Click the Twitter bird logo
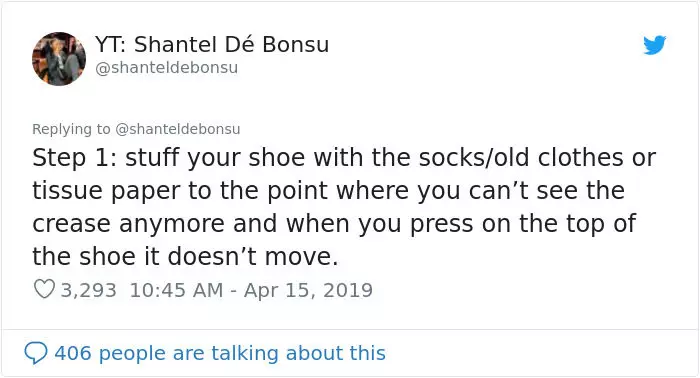 click(655, 45)
